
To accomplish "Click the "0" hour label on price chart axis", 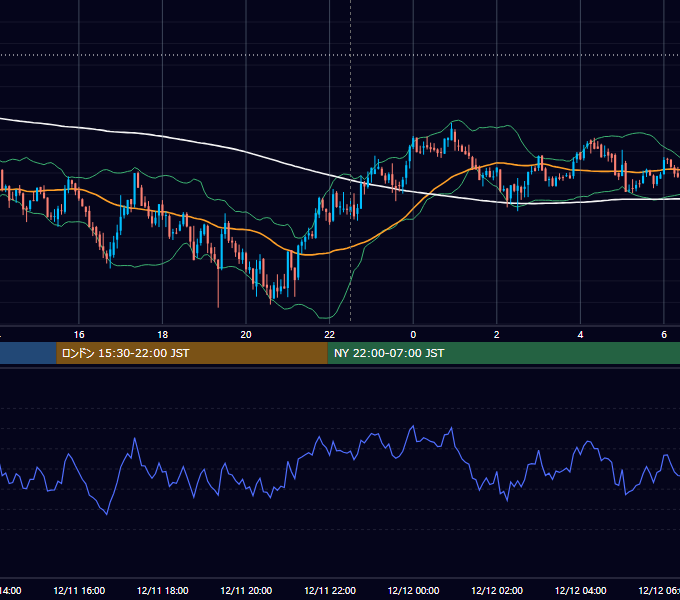I will (x=413, y=335).
